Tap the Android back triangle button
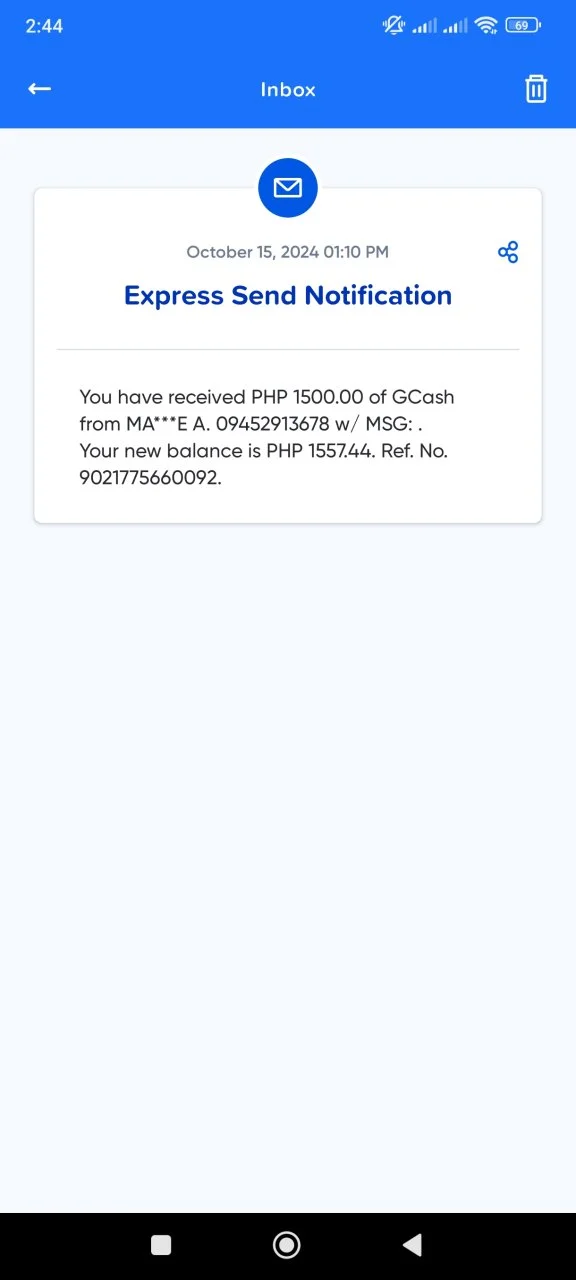Screen dimensions: 576x1280 click(x=412, y=1244)
